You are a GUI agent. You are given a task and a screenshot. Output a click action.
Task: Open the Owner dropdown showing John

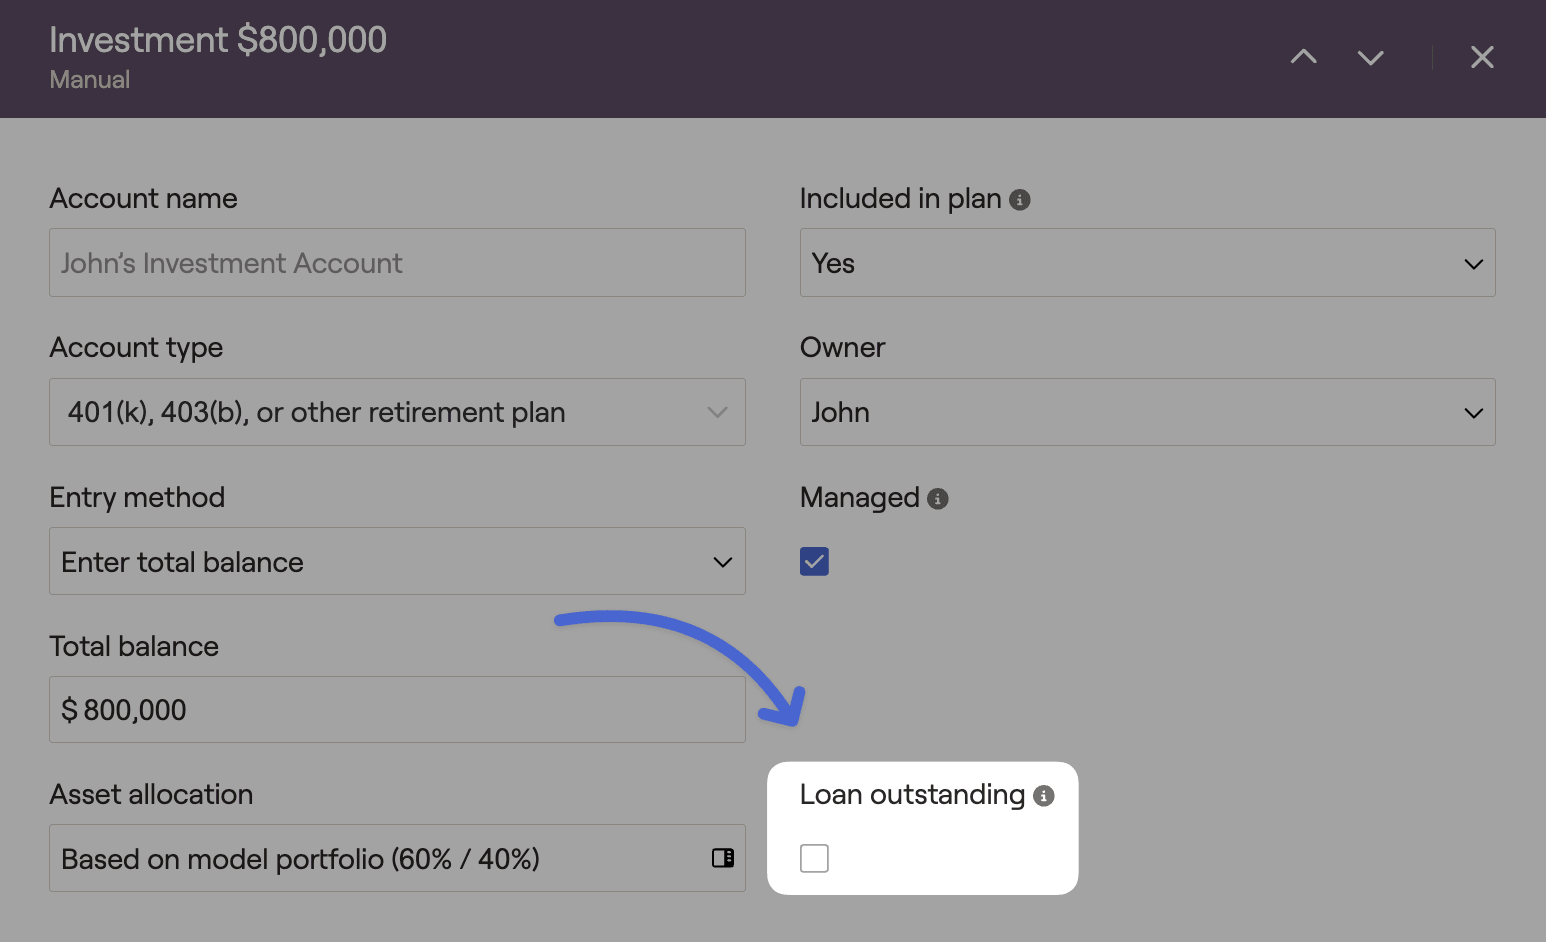(1147, 412)
